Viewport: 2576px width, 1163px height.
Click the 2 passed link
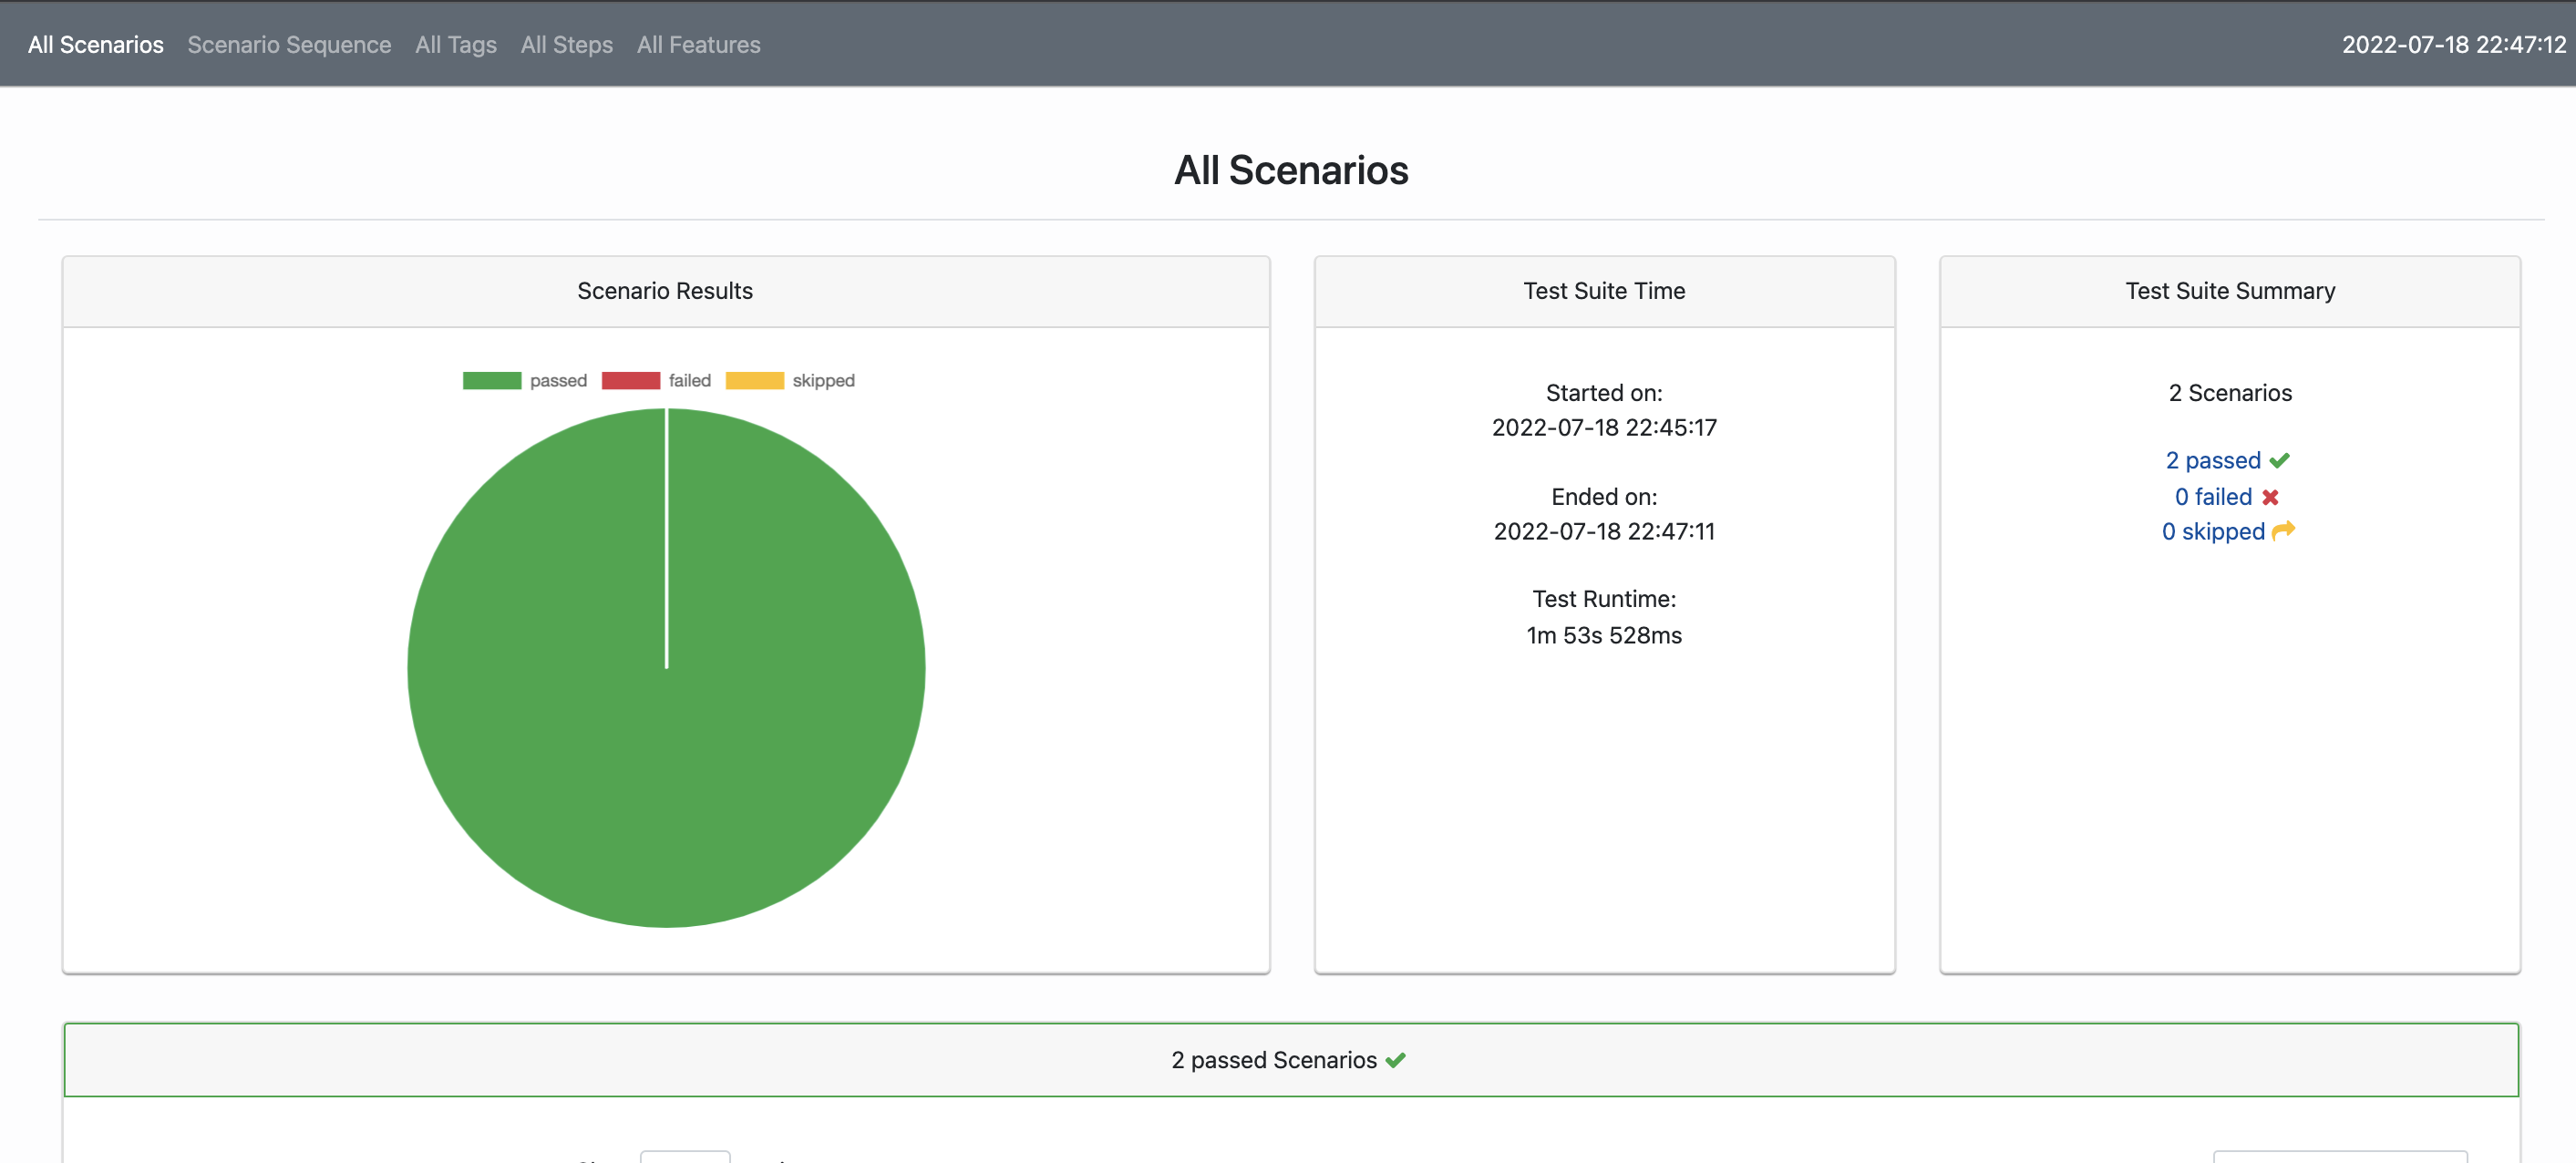(2212, 461)
